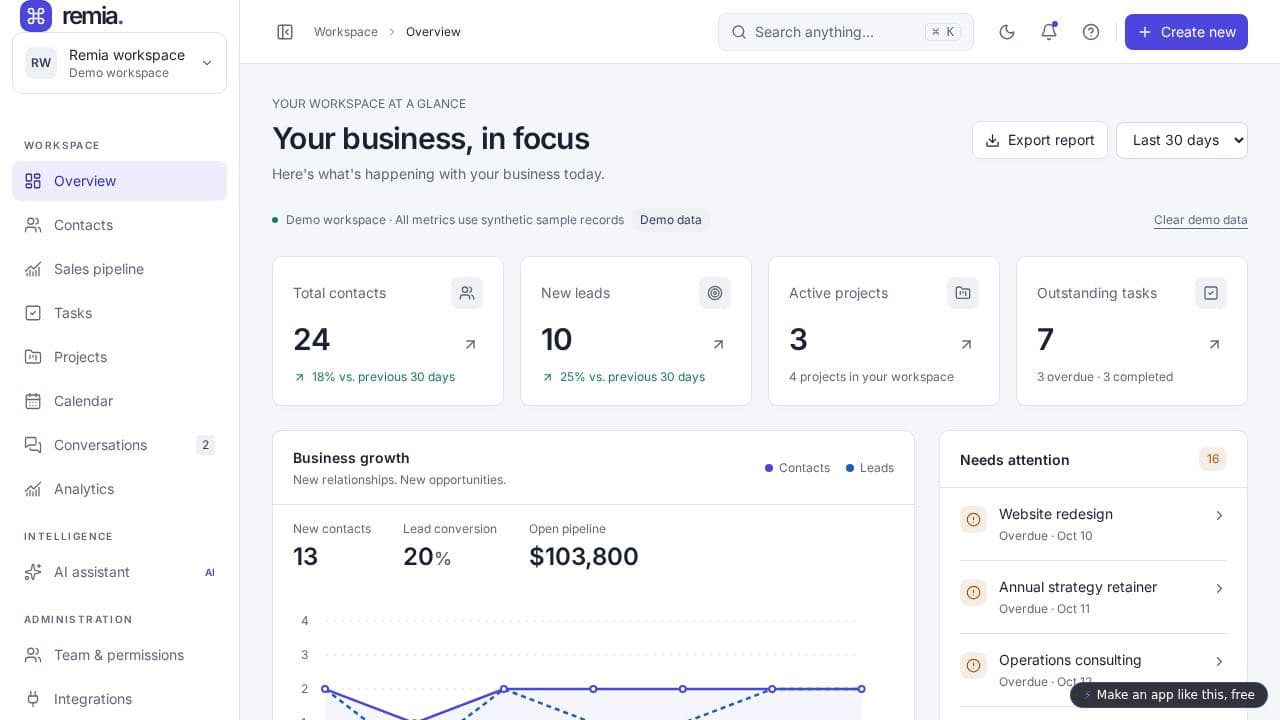This screenshot has height=720, width=1280.
Task: Expand the Remia workspace switcher
Action: point(120,63)
